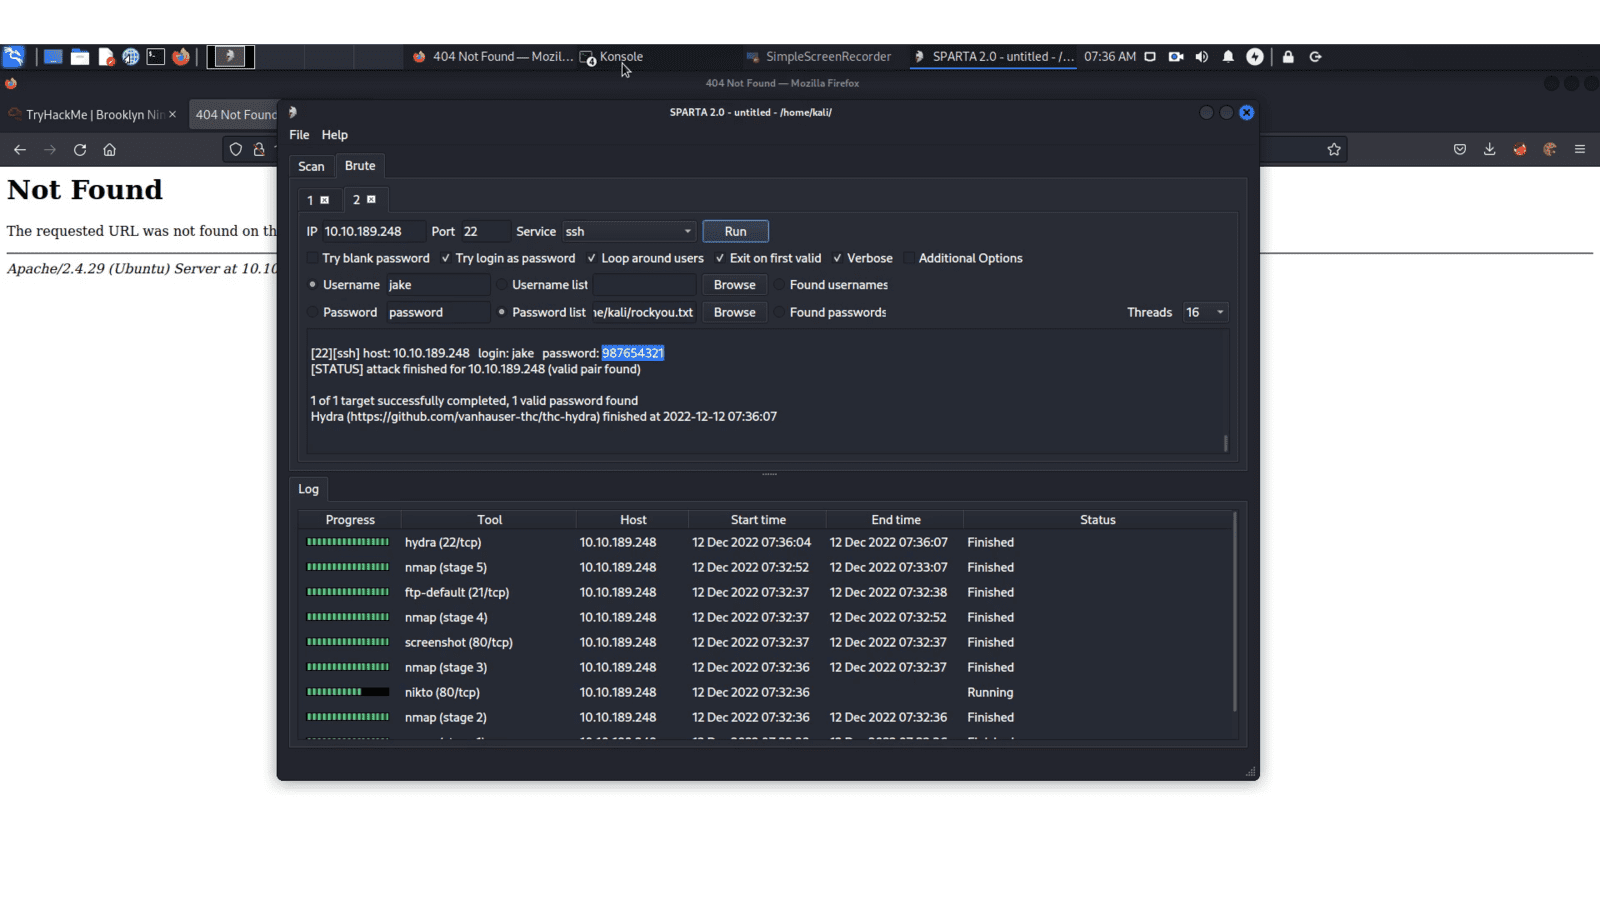Launch Firefox from the taskbar launcher

[181, 57]
